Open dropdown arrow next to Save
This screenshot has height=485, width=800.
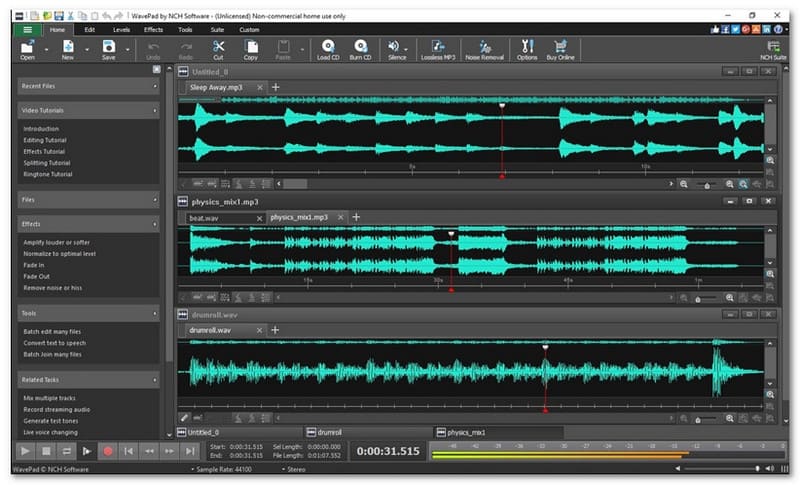coord(128,50)
